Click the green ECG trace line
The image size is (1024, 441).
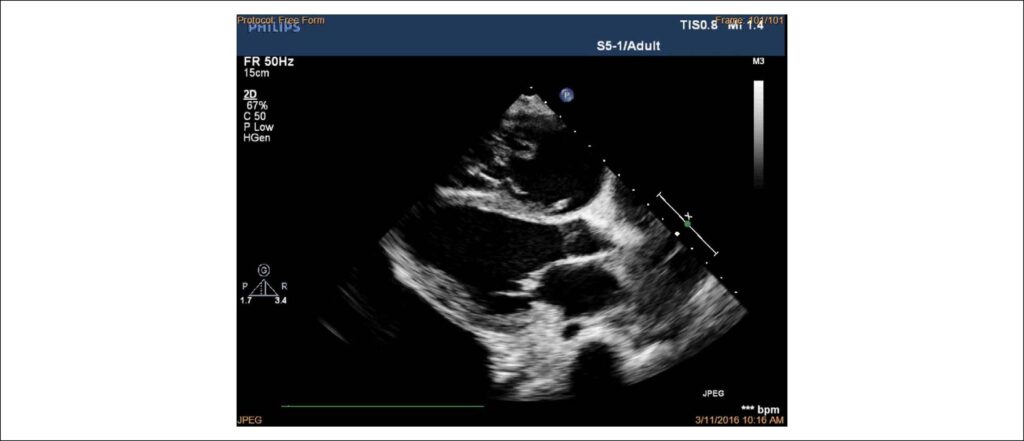point(382,406)
